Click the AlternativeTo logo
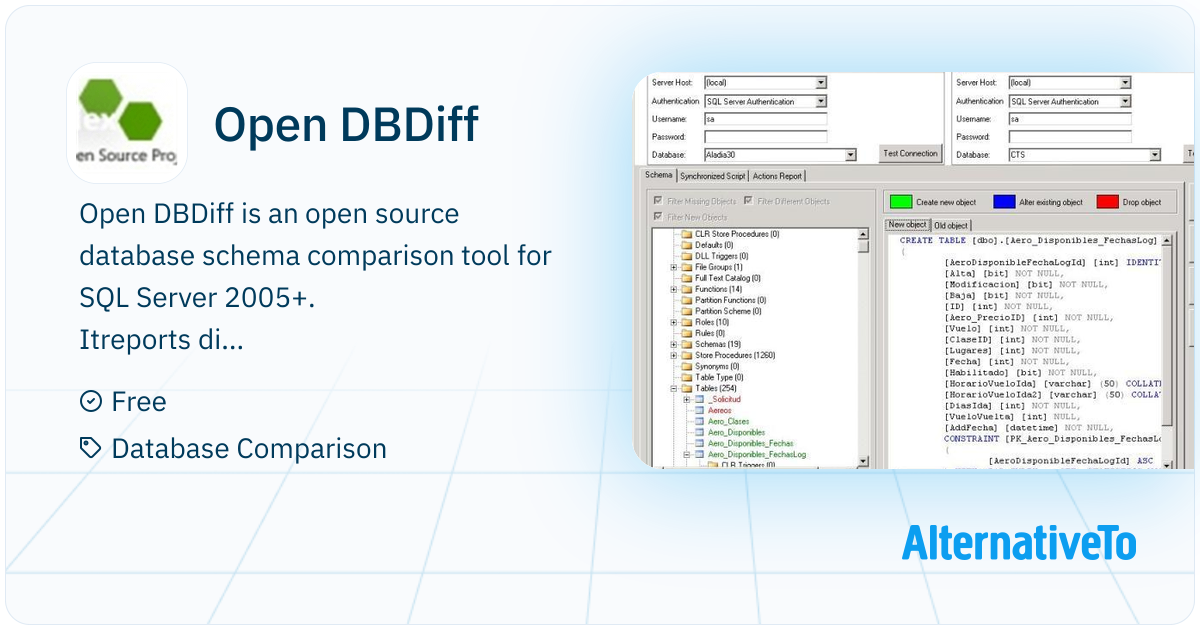The image size is (1200, 630). 1019,542
